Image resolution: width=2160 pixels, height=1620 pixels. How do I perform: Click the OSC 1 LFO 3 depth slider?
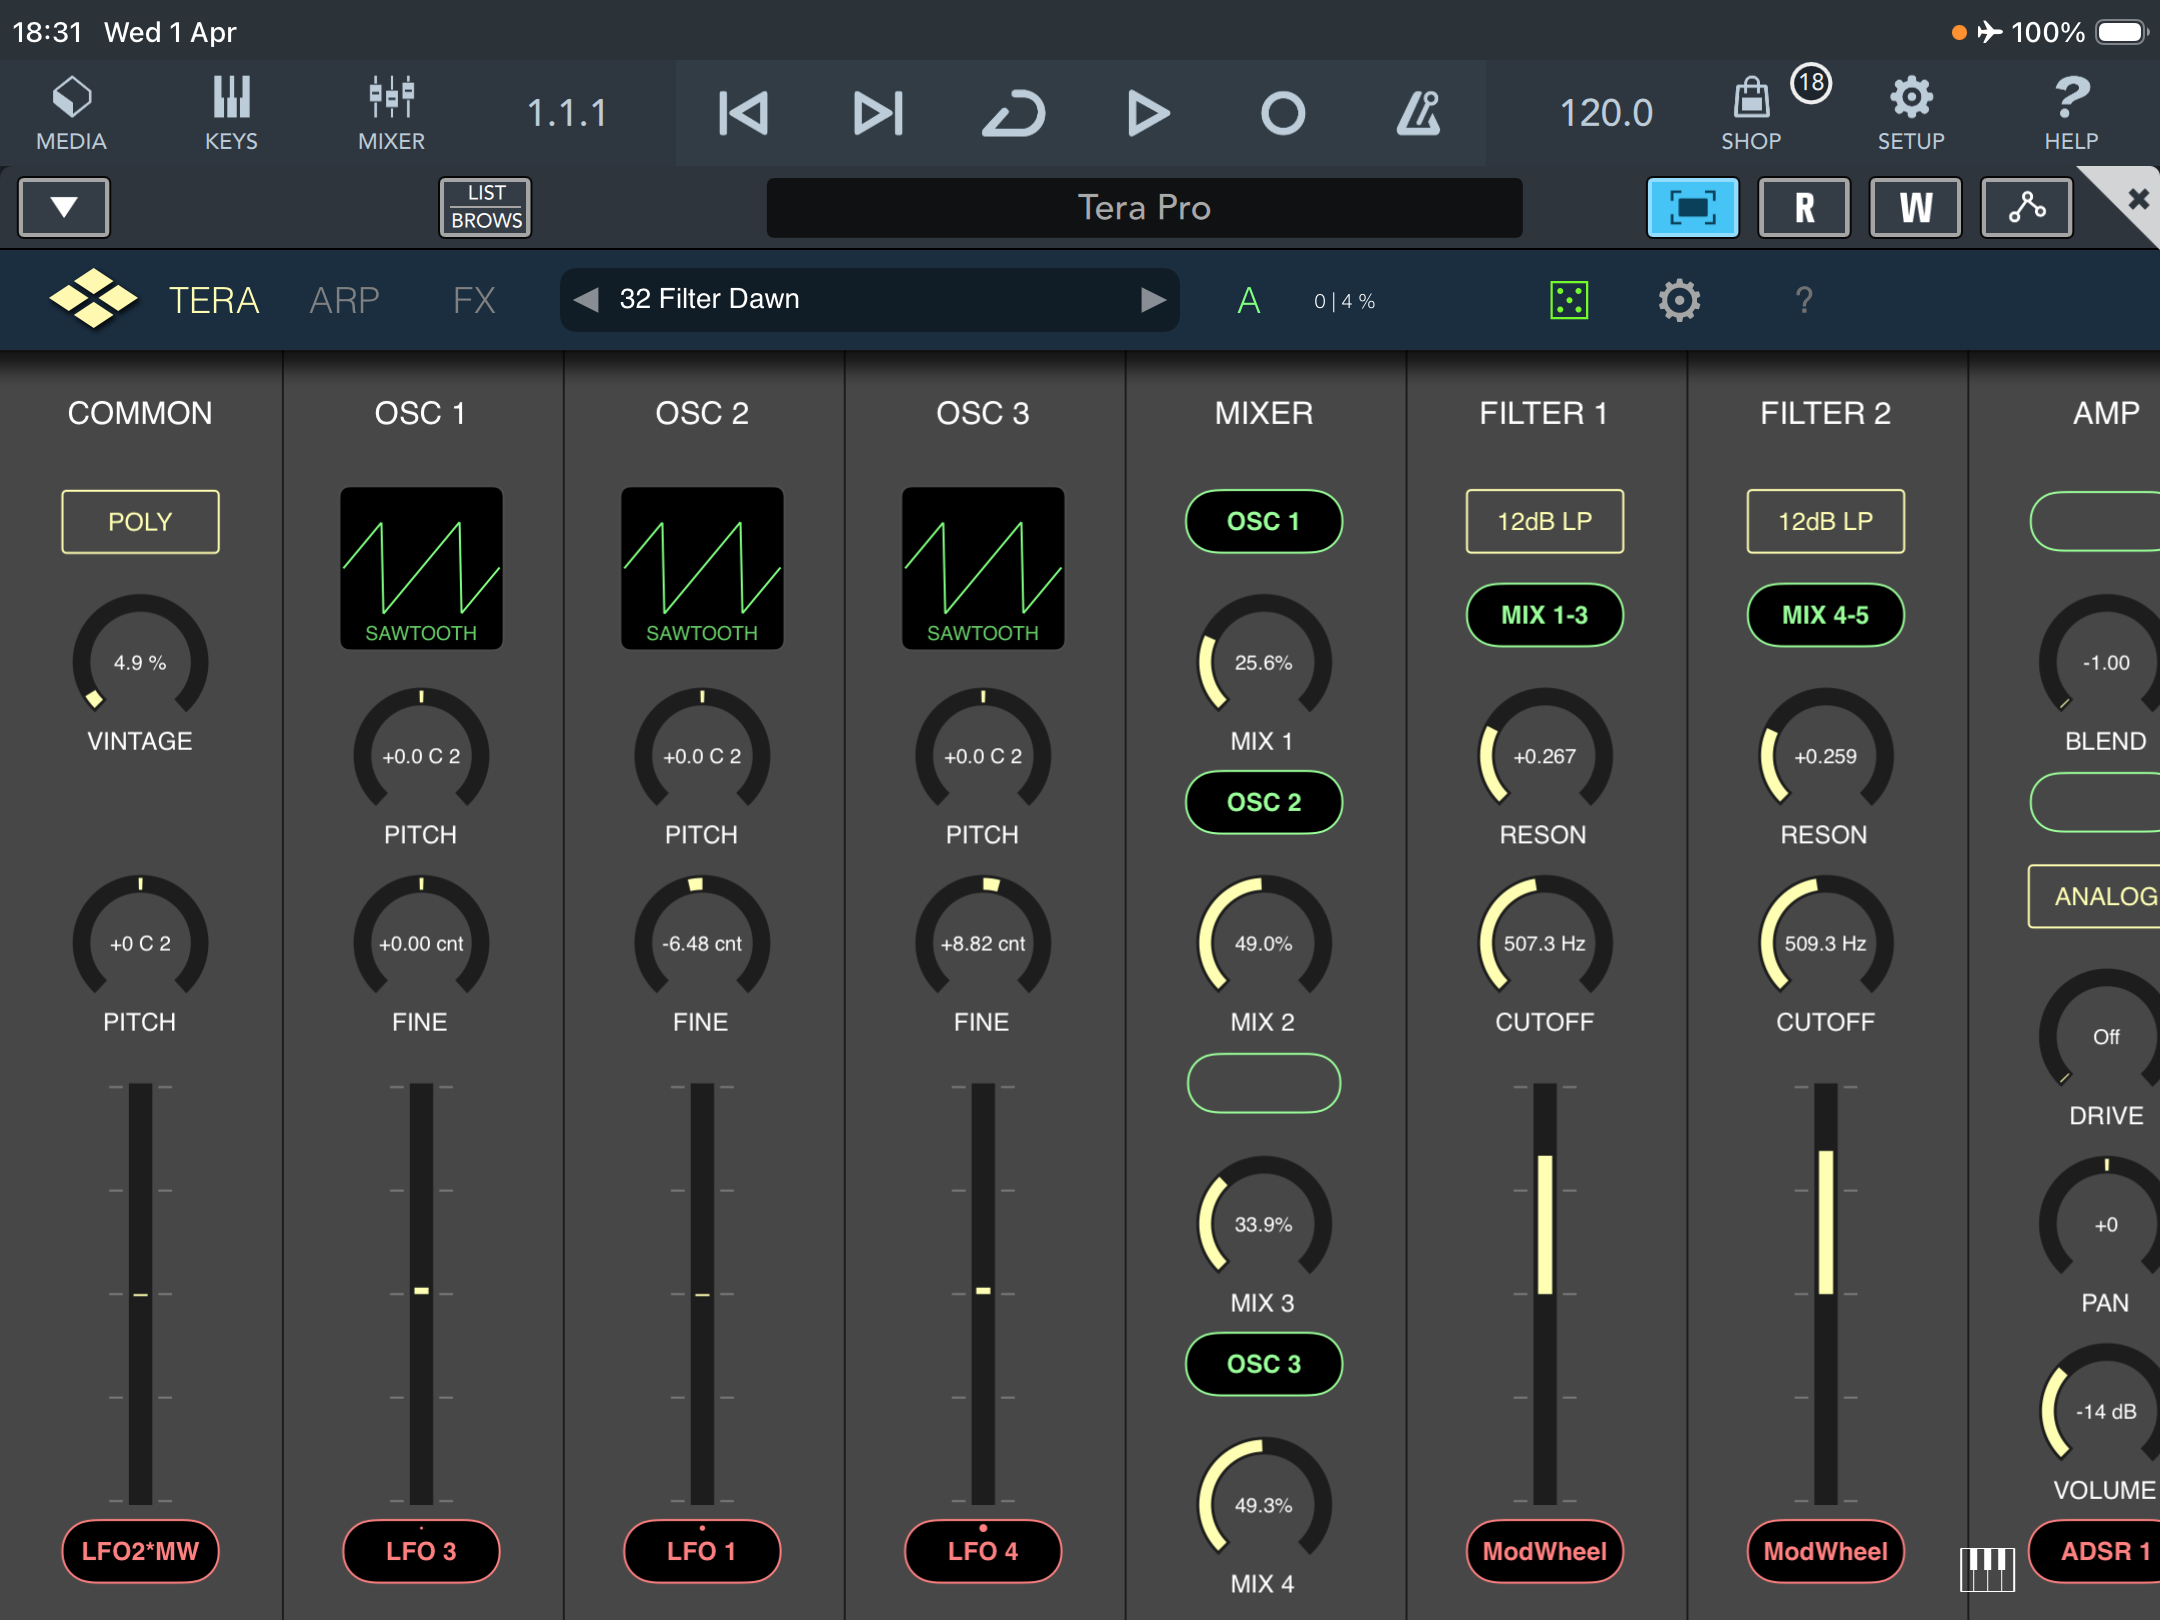421,1294
